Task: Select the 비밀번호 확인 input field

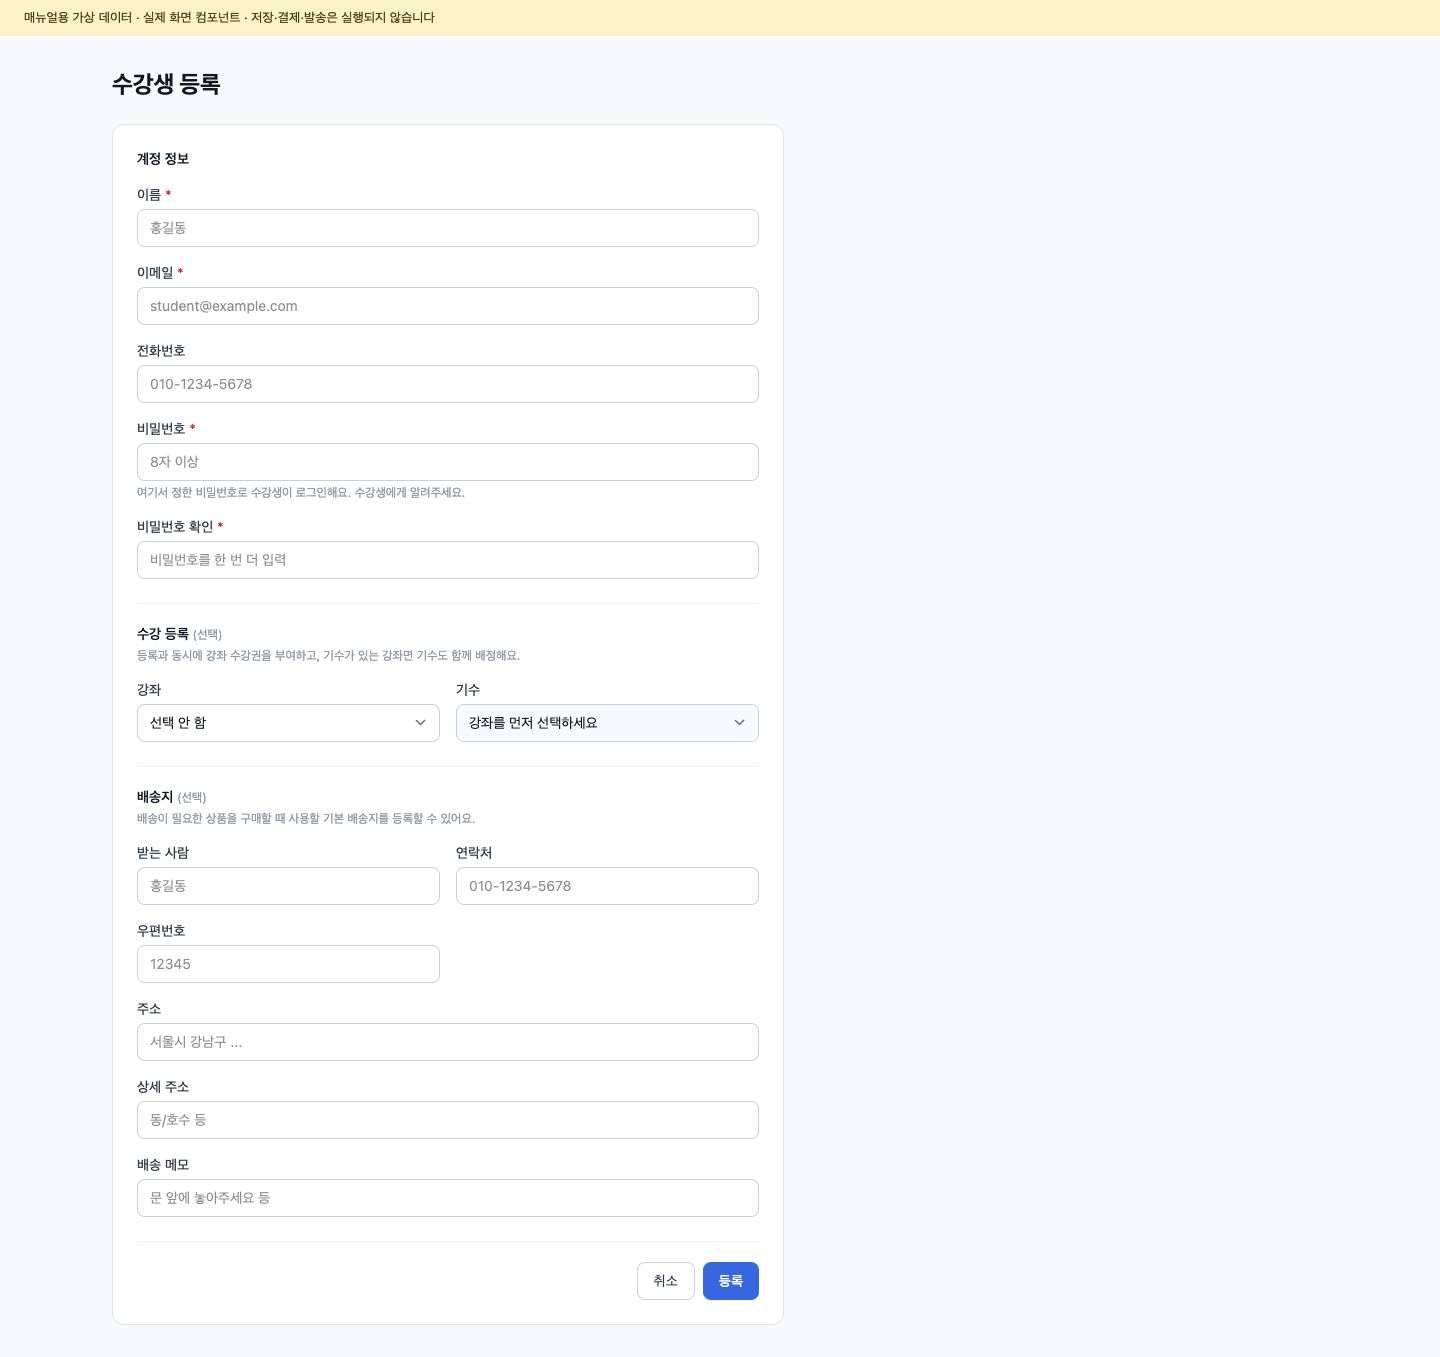Action: (x=448, y=560)
